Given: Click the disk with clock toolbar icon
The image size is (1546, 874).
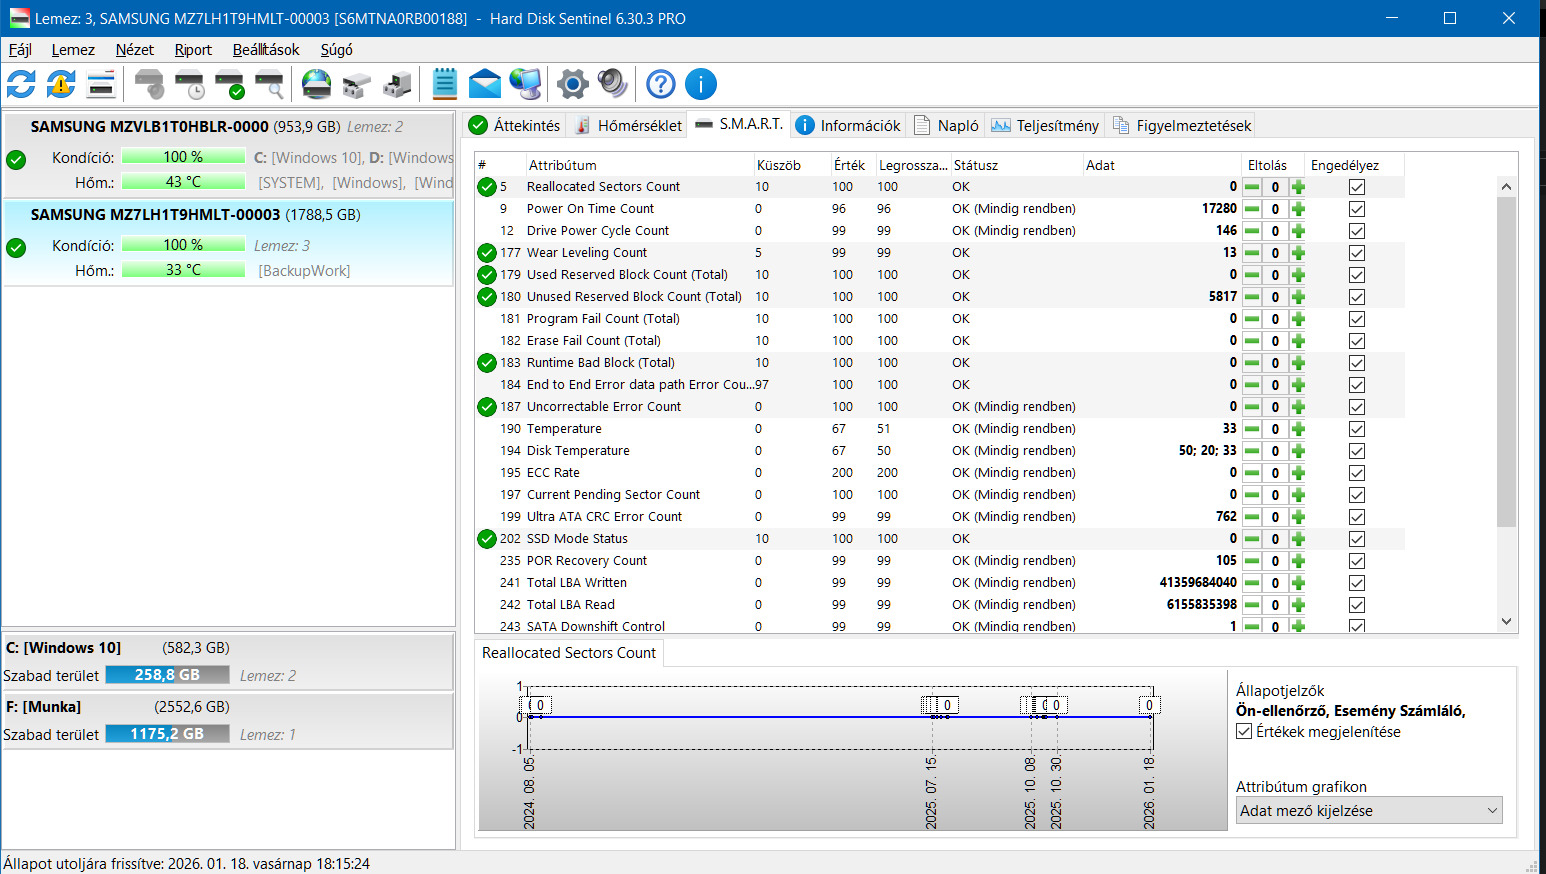Looking at the screenshot, I should (189, 84).
